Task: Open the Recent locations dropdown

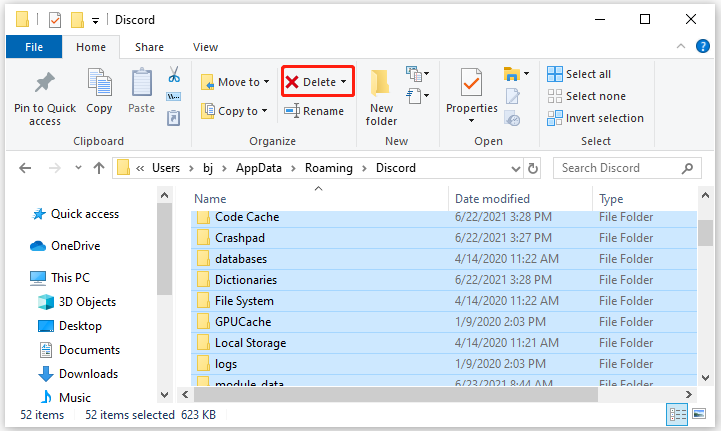Action: coord(78,168)
